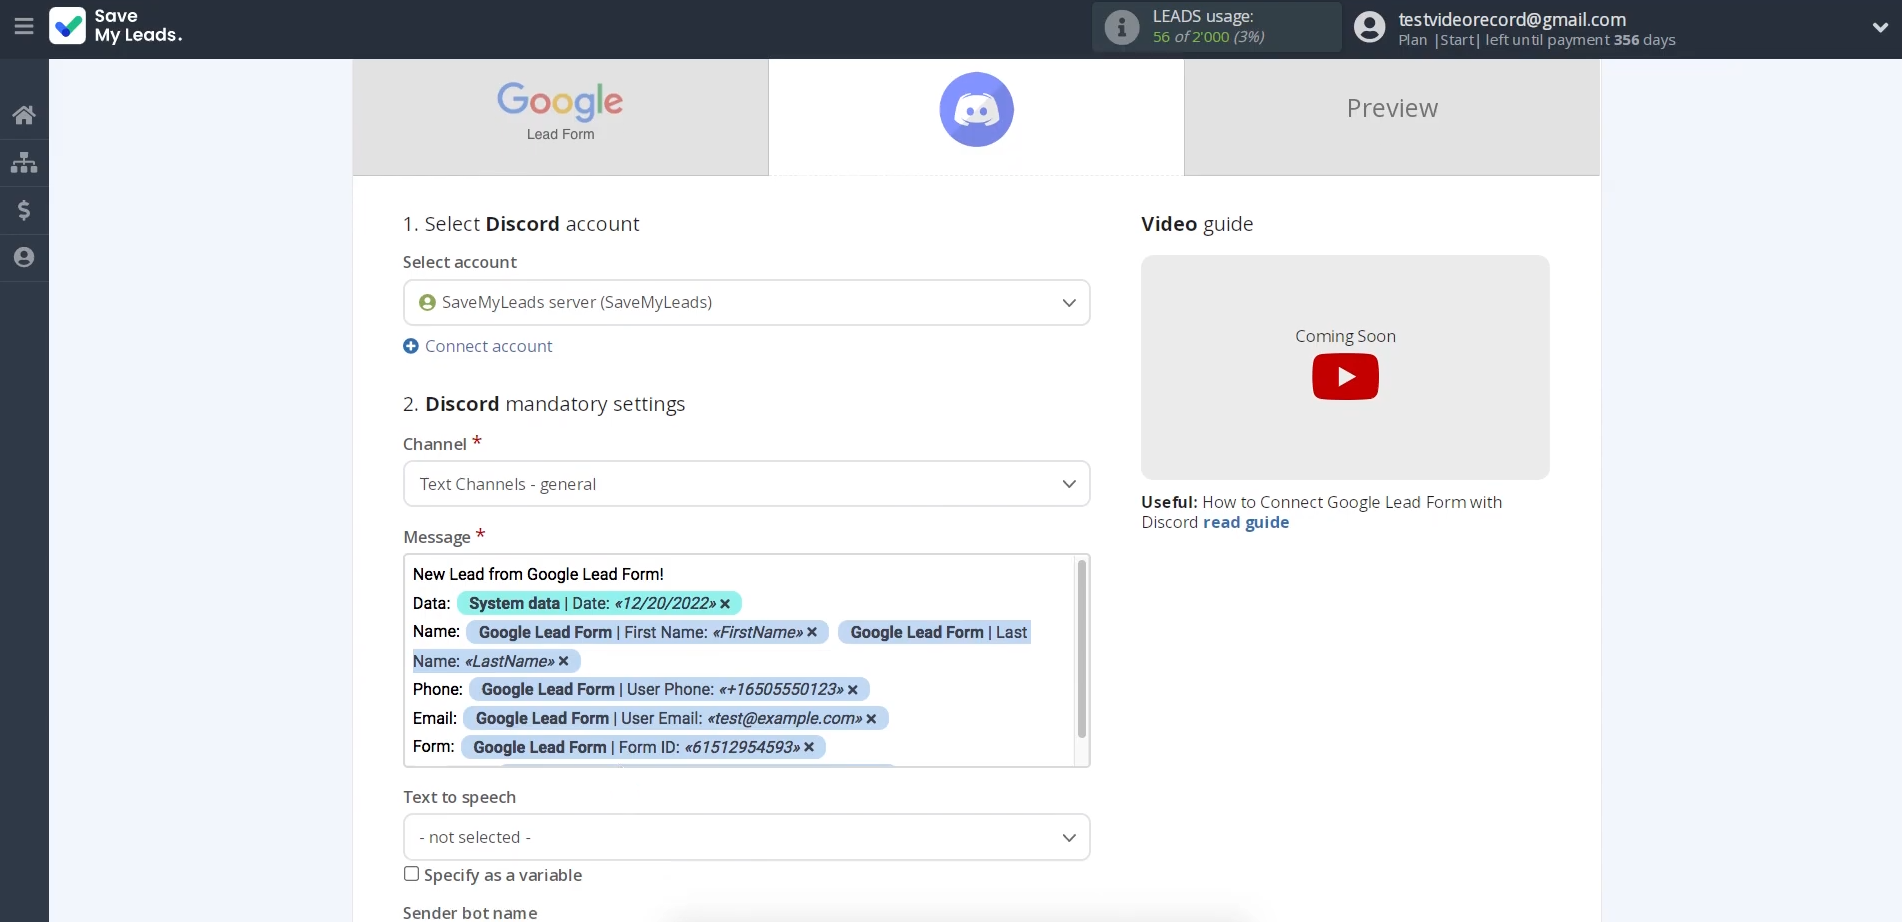Remove the Form ID variable tag
Screen dimensions: 1902x922
809,747
